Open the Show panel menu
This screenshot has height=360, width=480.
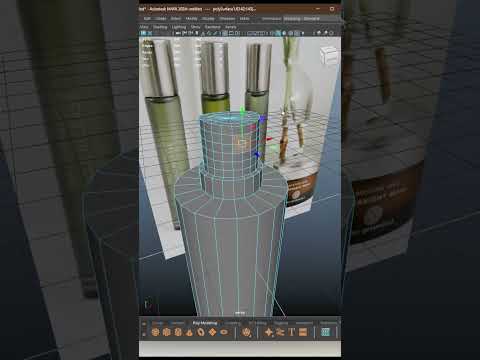(x=196, y=27)
